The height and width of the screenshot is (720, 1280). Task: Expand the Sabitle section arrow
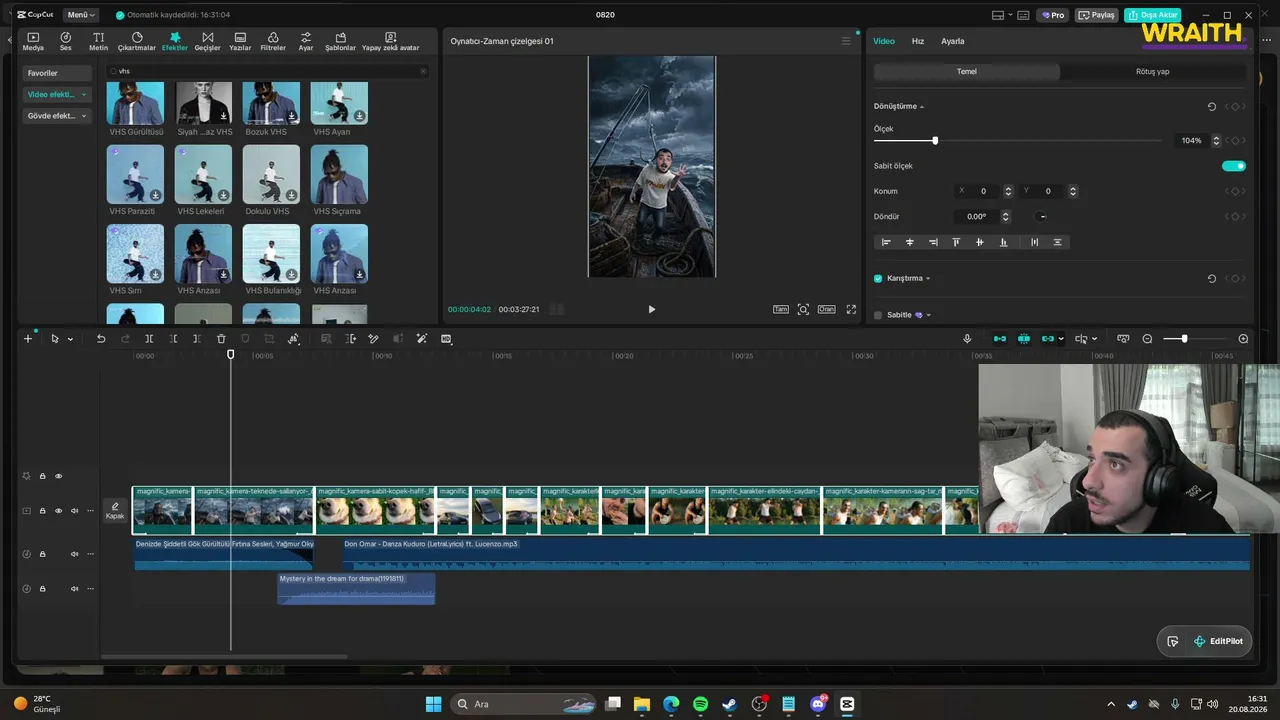click(928, 315)
